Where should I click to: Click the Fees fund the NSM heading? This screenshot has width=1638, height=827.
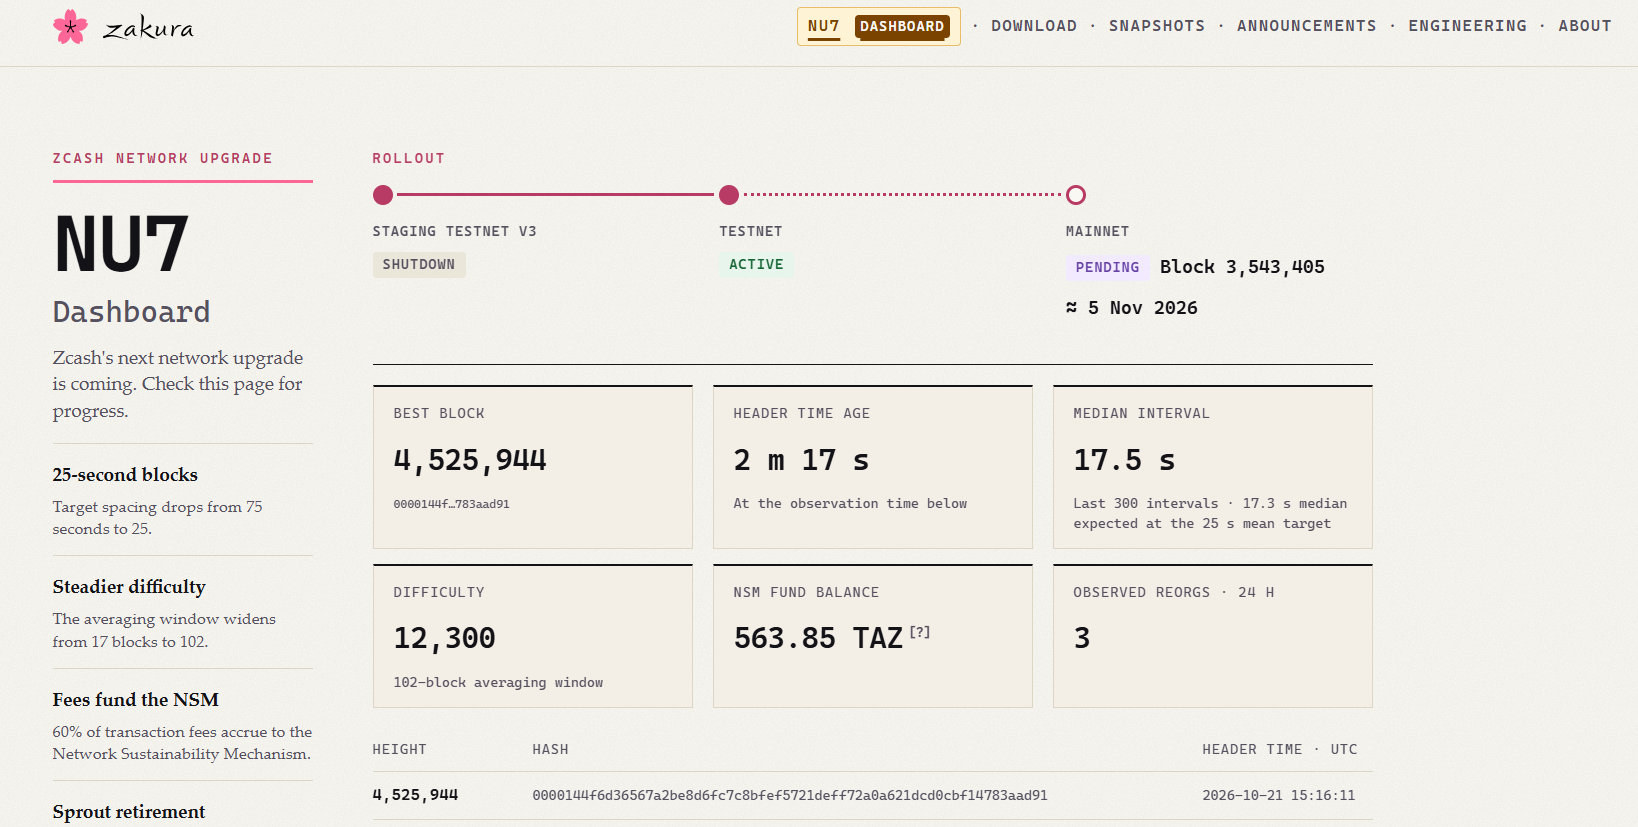click(x=136, y=700)
